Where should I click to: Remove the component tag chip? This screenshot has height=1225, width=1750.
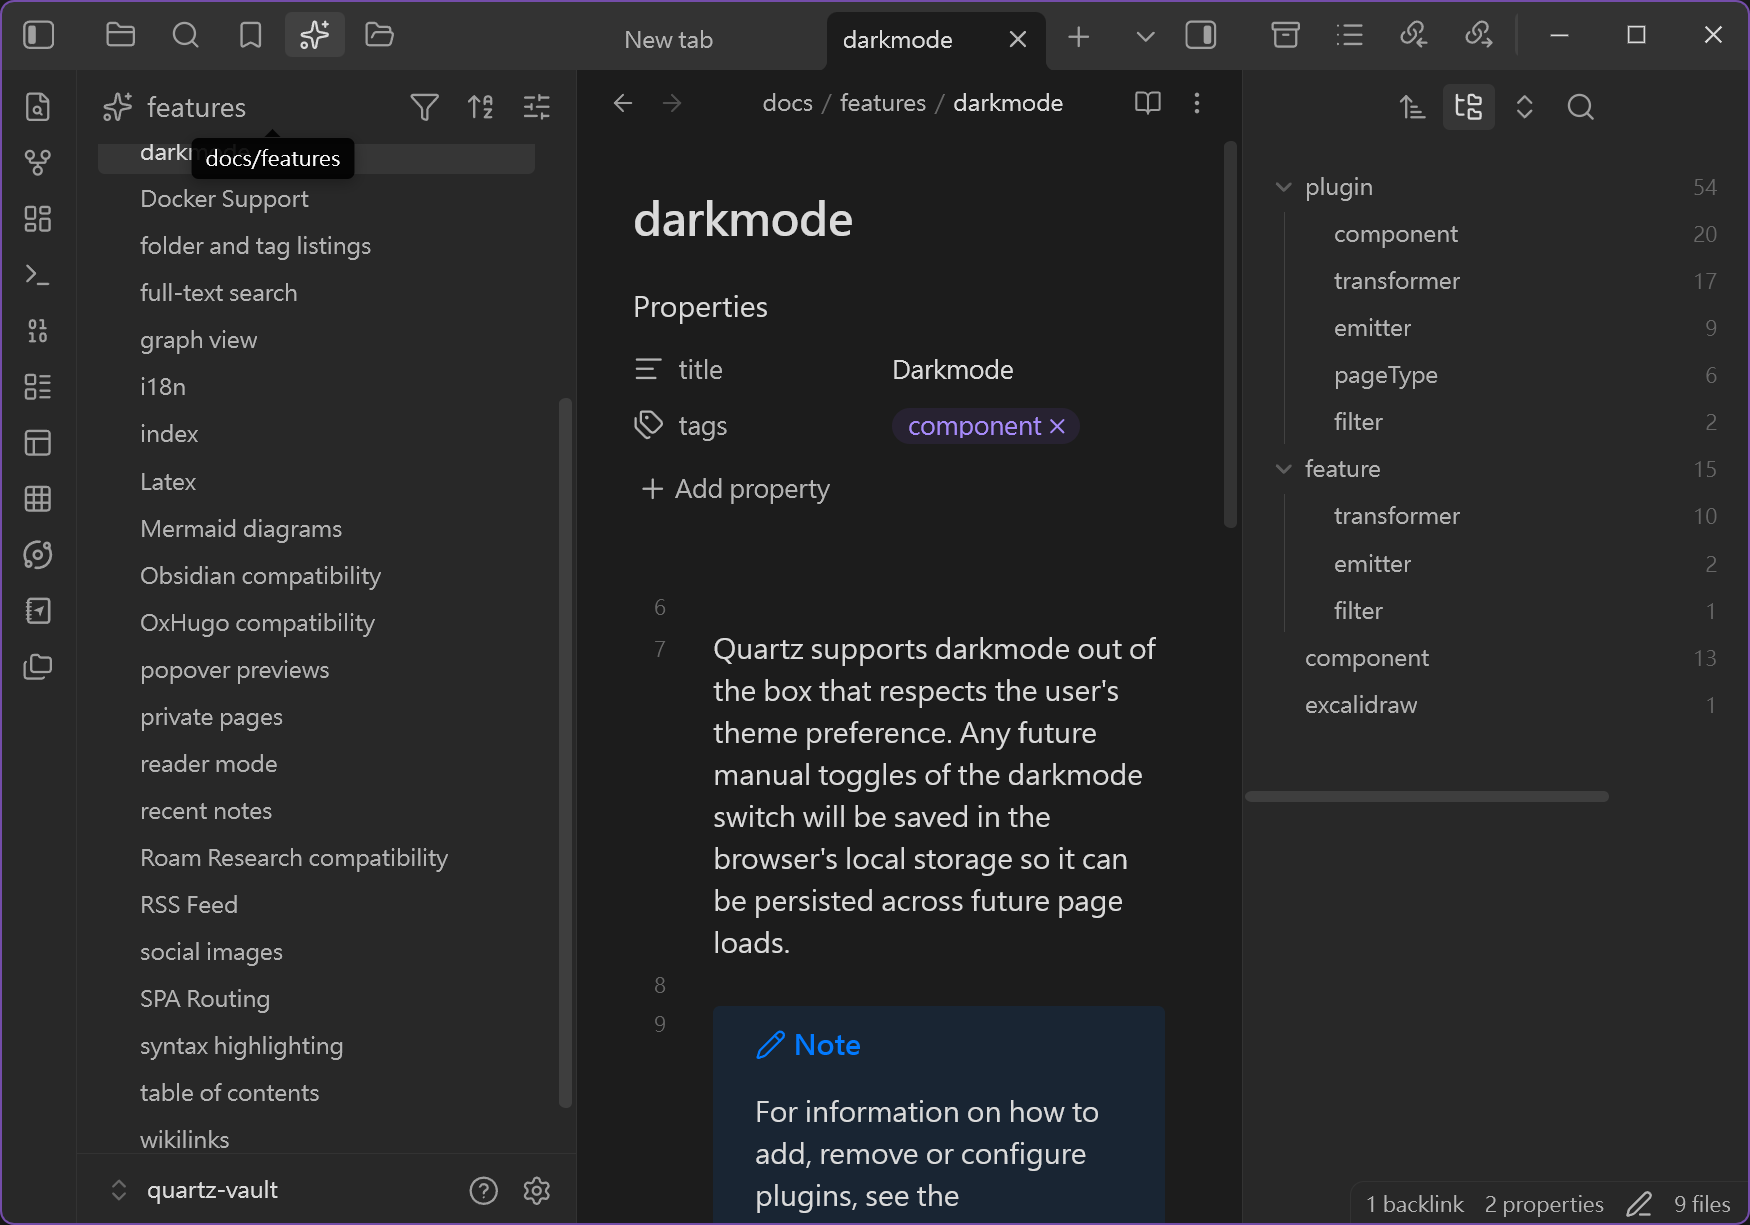1057,427
